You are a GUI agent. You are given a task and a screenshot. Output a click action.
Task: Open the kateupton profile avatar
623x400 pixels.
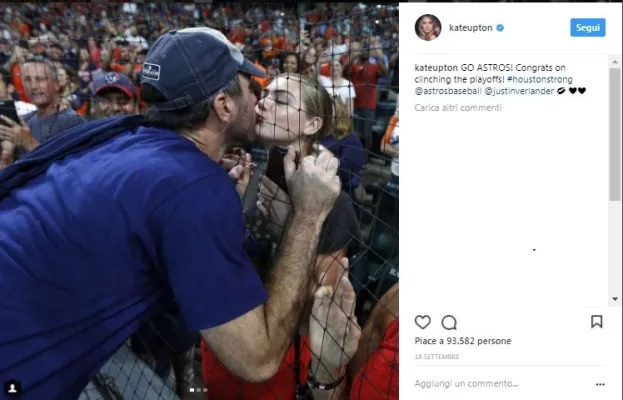[x=428, y=27]
